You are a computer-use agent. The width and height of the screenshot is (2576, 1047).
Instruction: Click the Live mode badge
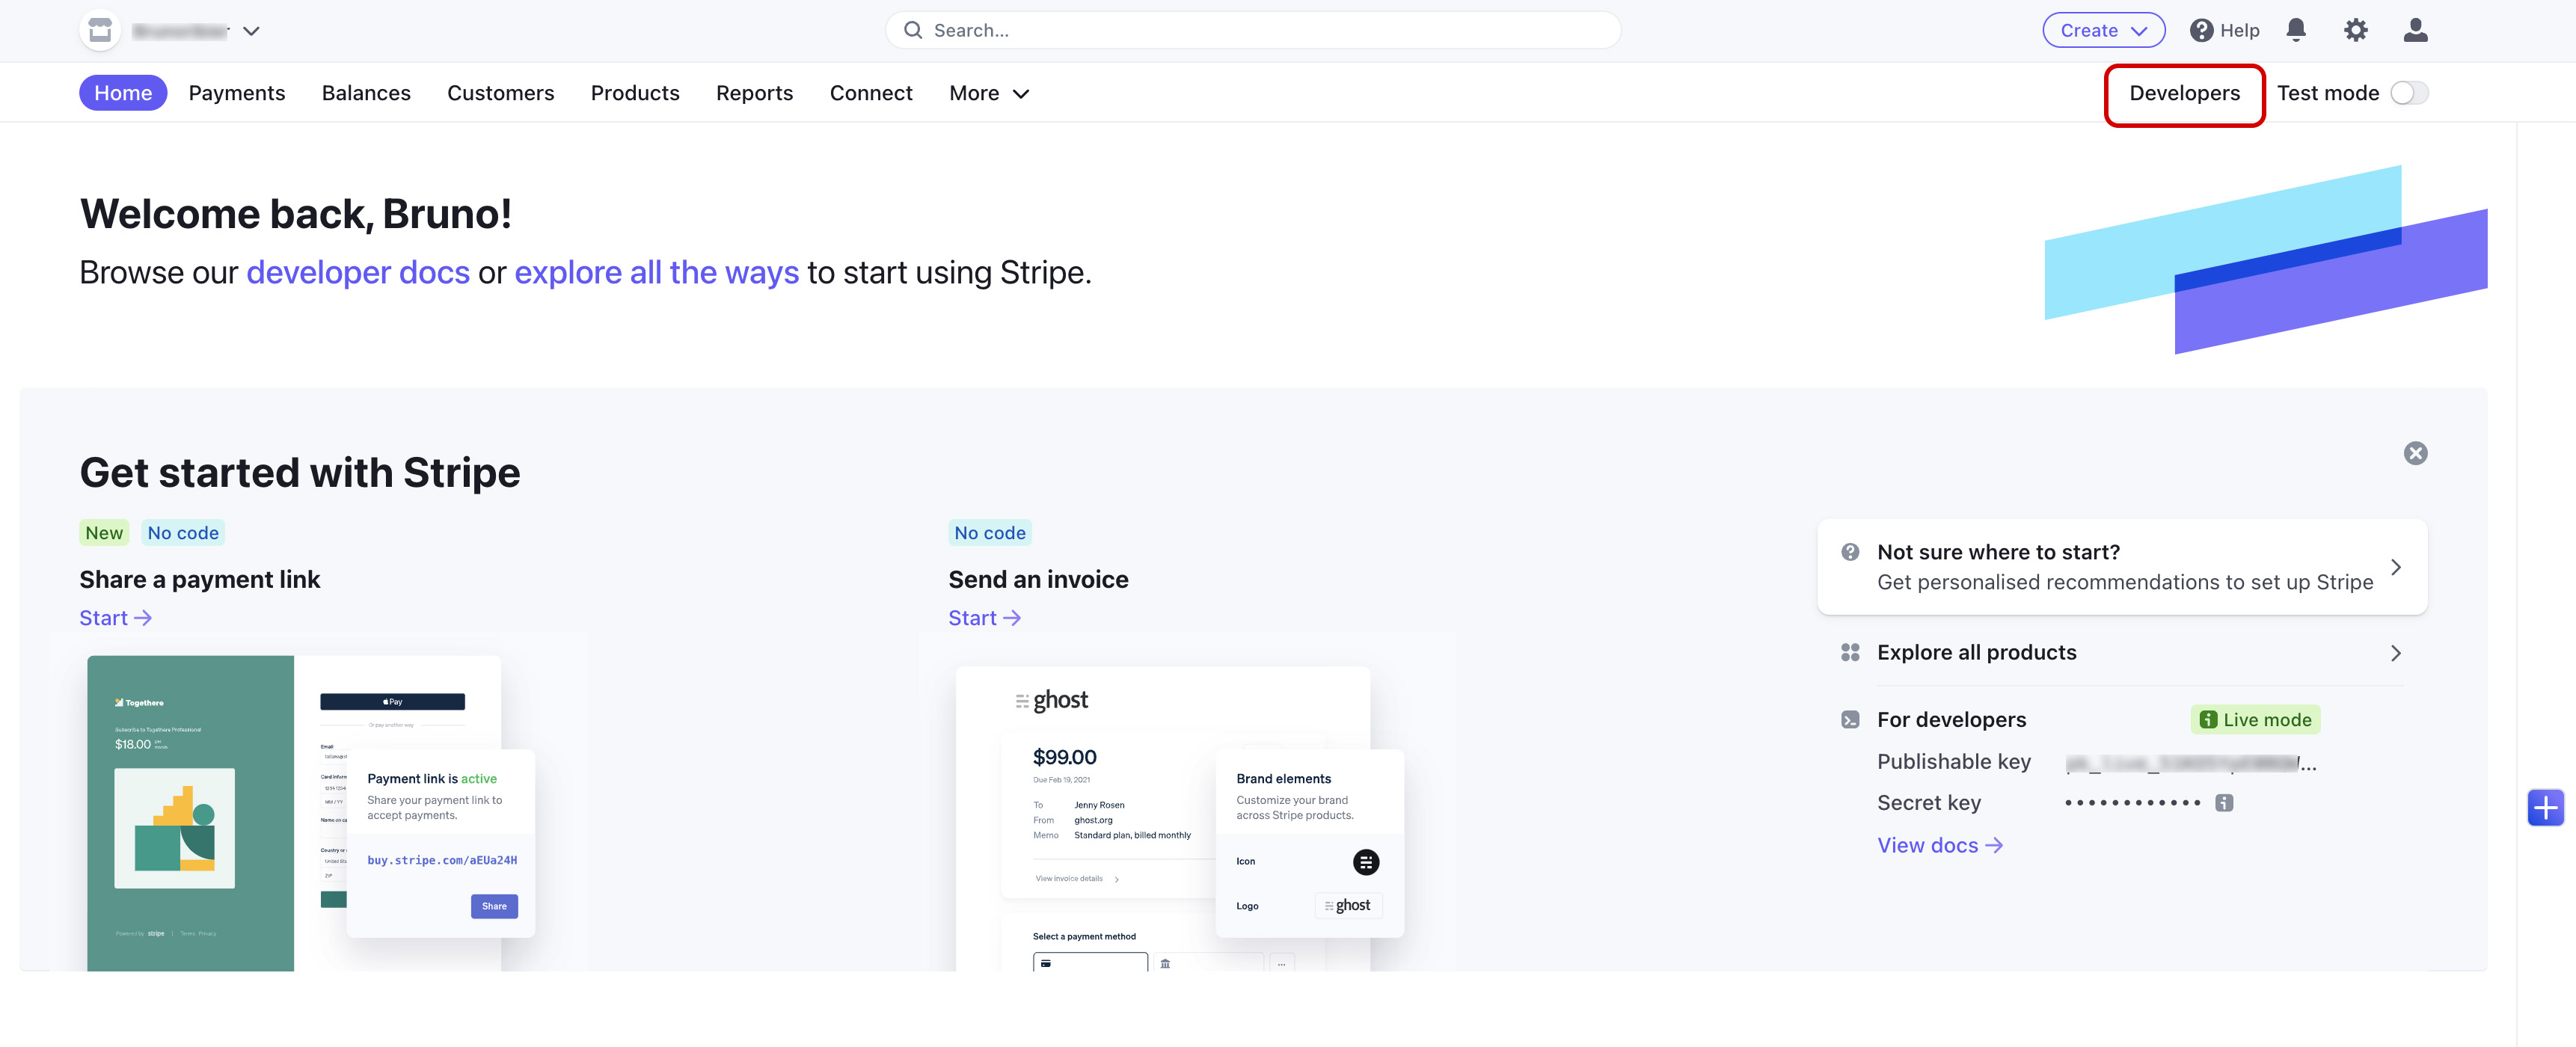coord(2255,720)
